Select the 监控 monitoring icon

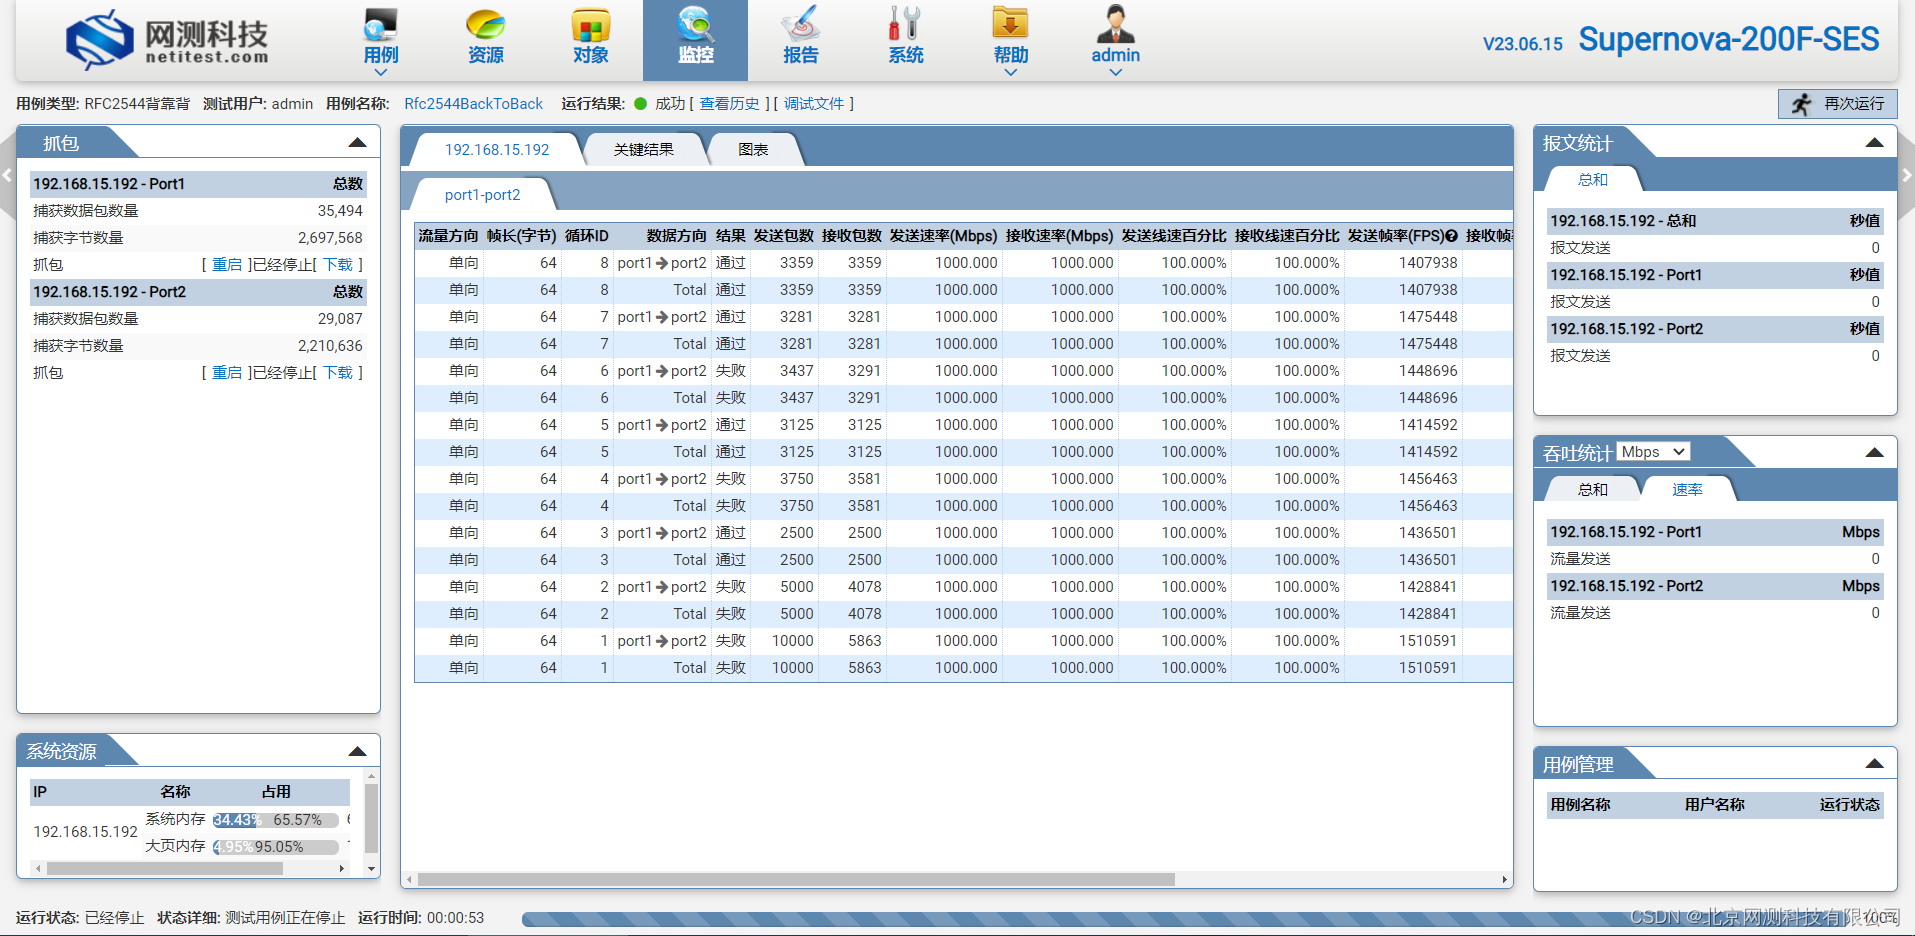click(695, 25)
